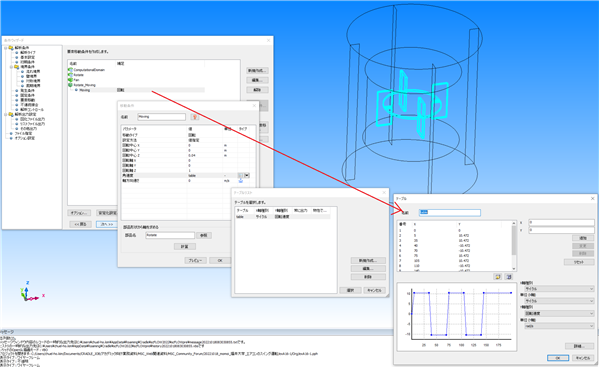Collapse the top 解析条件 tree node
This screenshot has width=599, height=368.
(6, 48)
